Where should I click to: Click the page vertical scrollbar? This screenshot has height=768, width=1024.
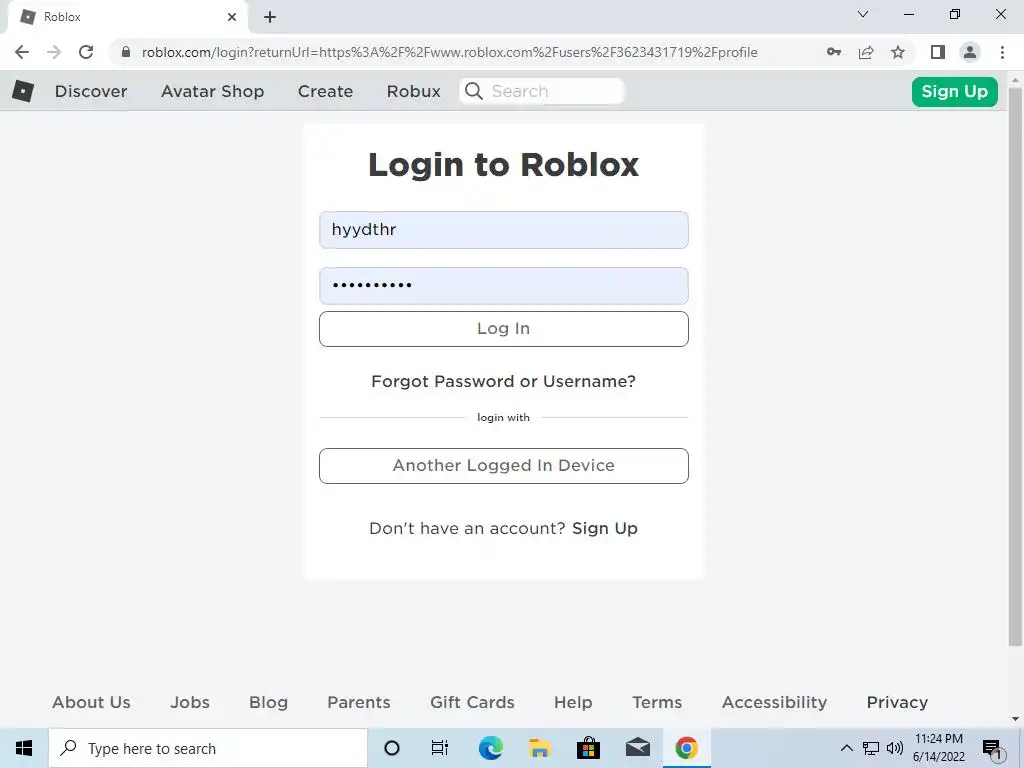[x=1016, y=366]
